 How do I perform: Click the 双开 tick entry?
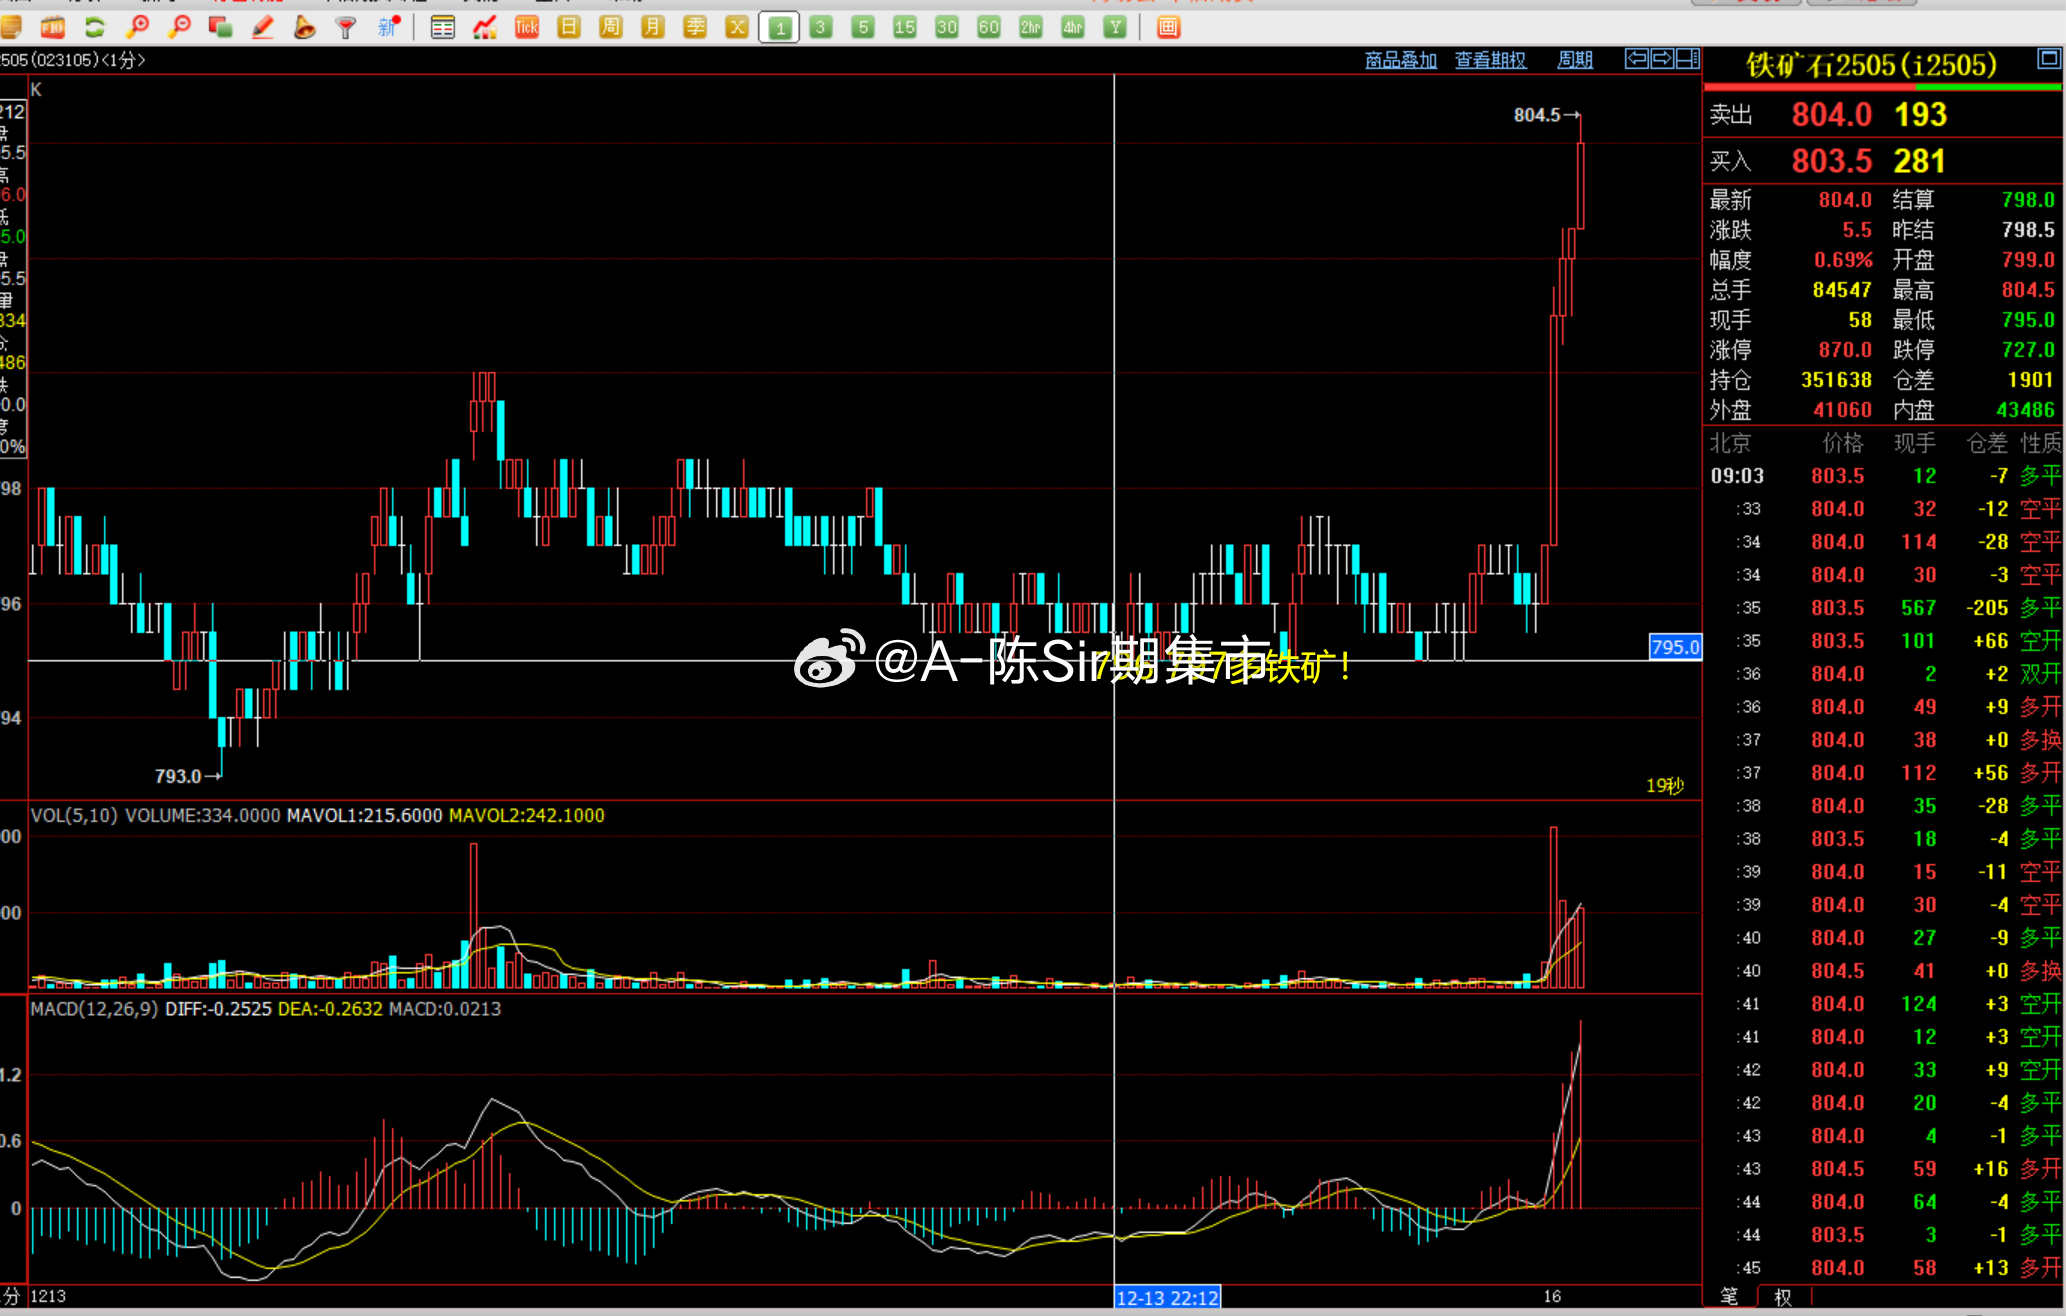point(2040,674)
